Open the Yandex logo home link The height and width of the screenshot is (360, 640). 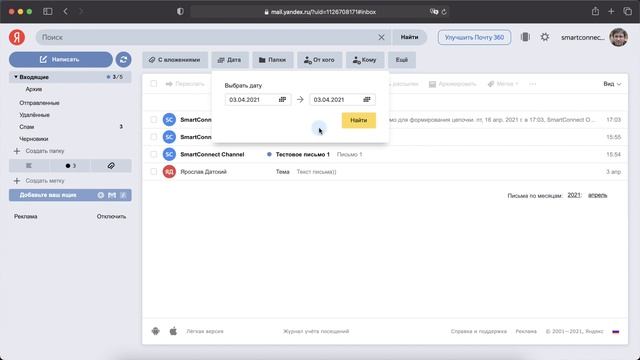coord(17,37)
